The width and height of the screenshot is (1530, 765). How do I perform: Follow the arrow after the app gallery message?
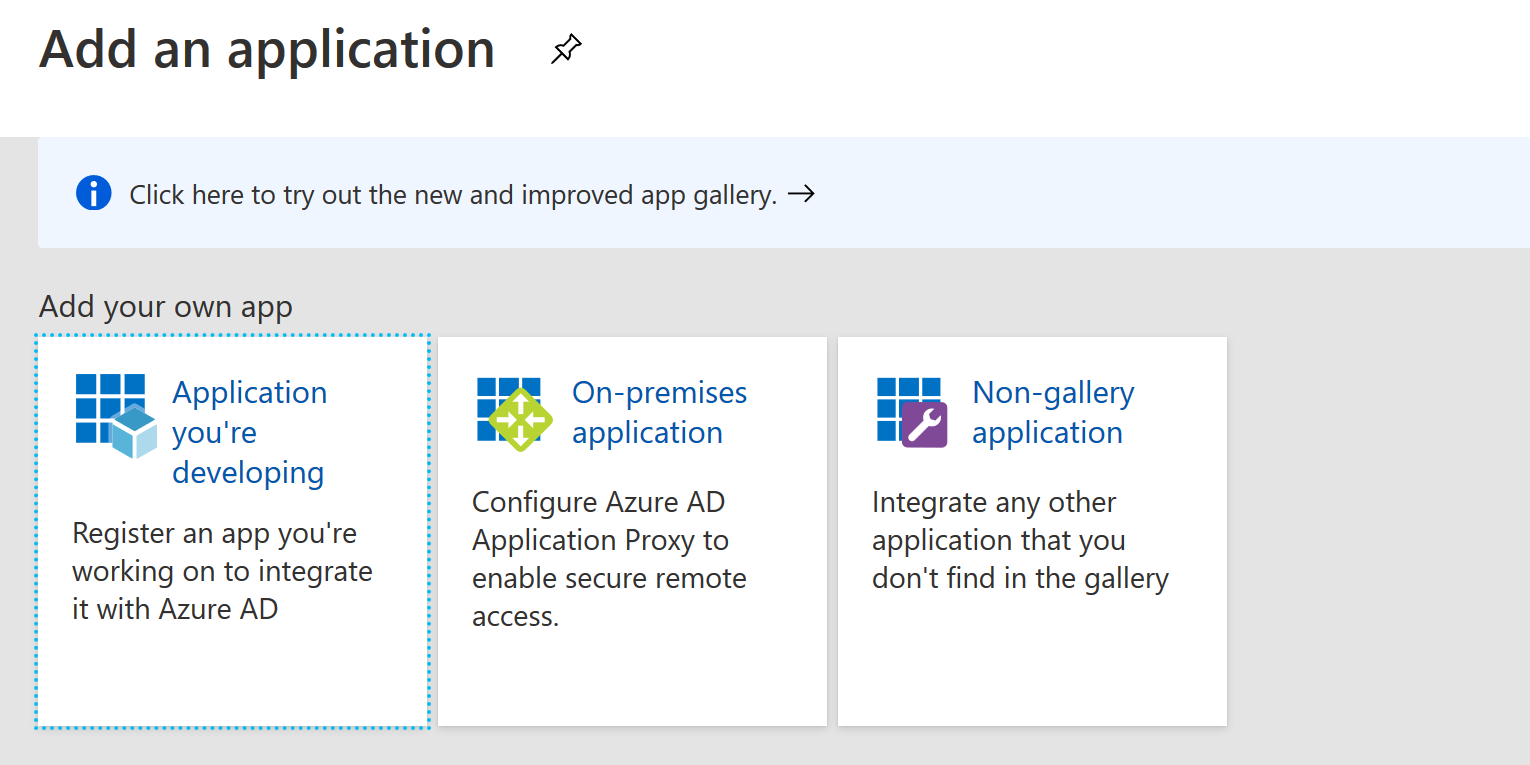click(801, 194)
